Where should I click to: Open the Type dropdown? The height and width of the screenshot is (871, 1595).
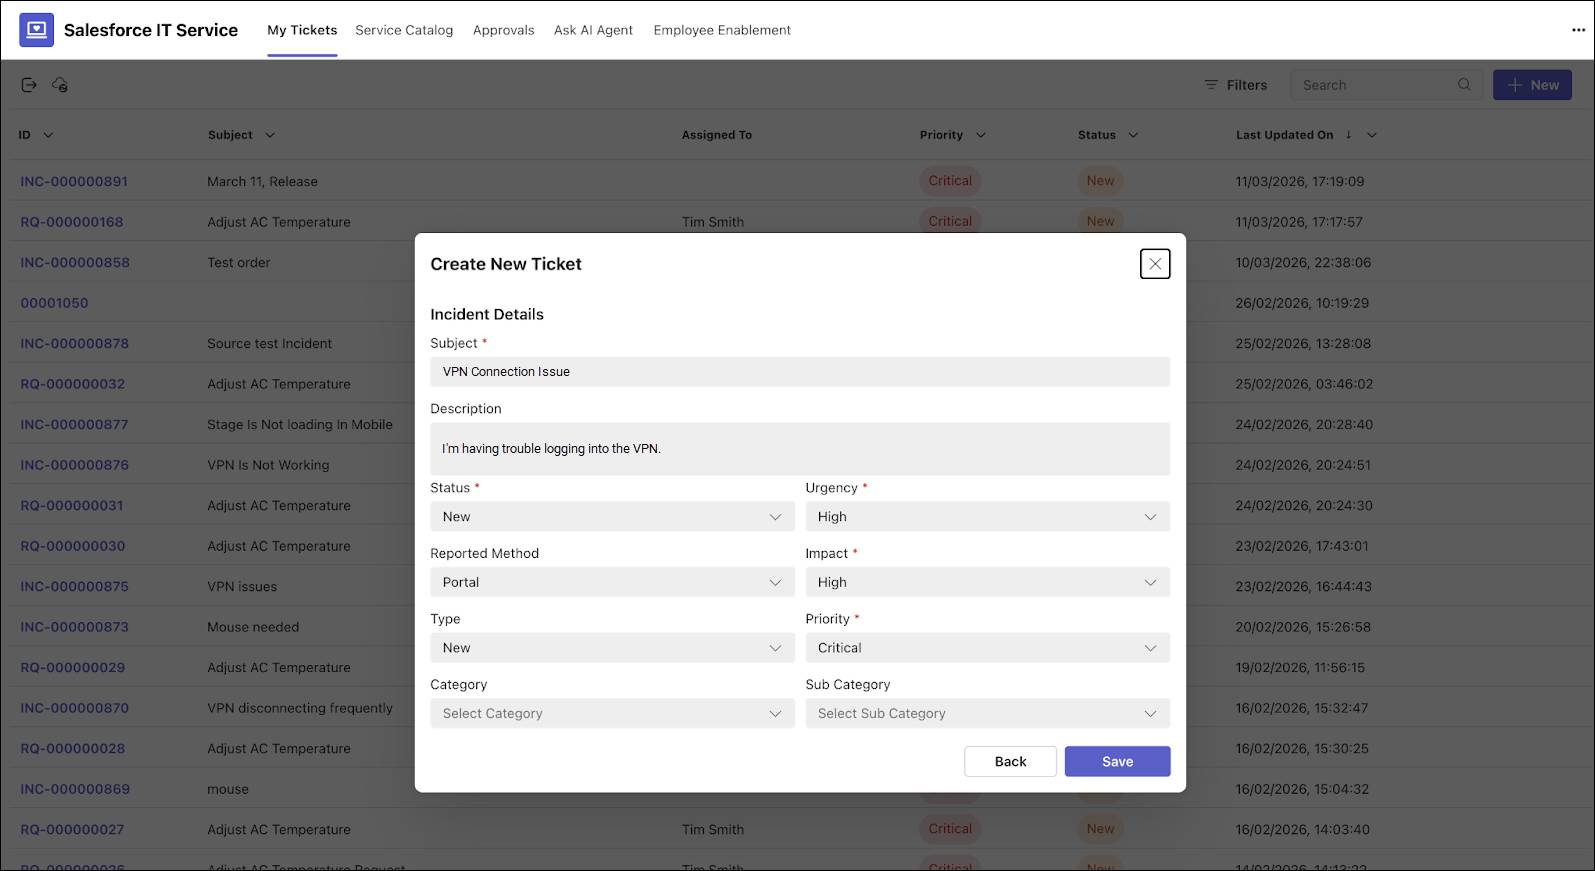[612, 648]
